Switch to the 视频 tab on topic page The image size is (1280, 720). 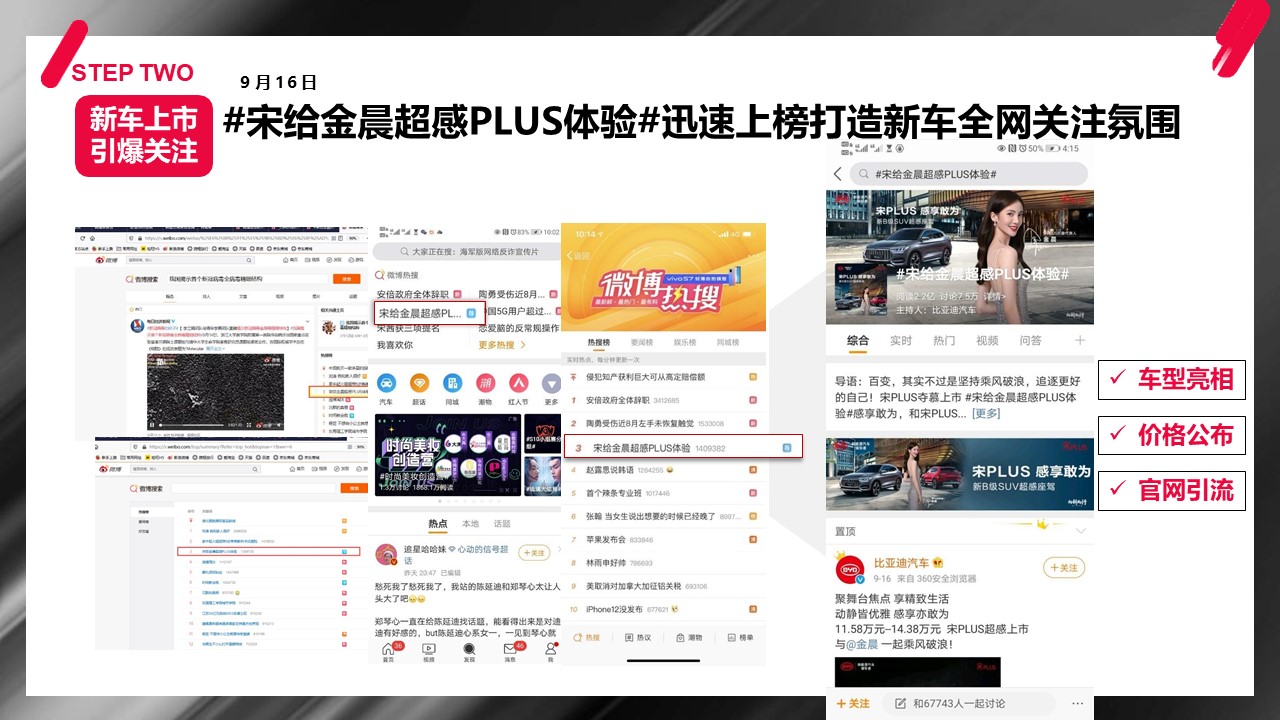coord(987,341)
